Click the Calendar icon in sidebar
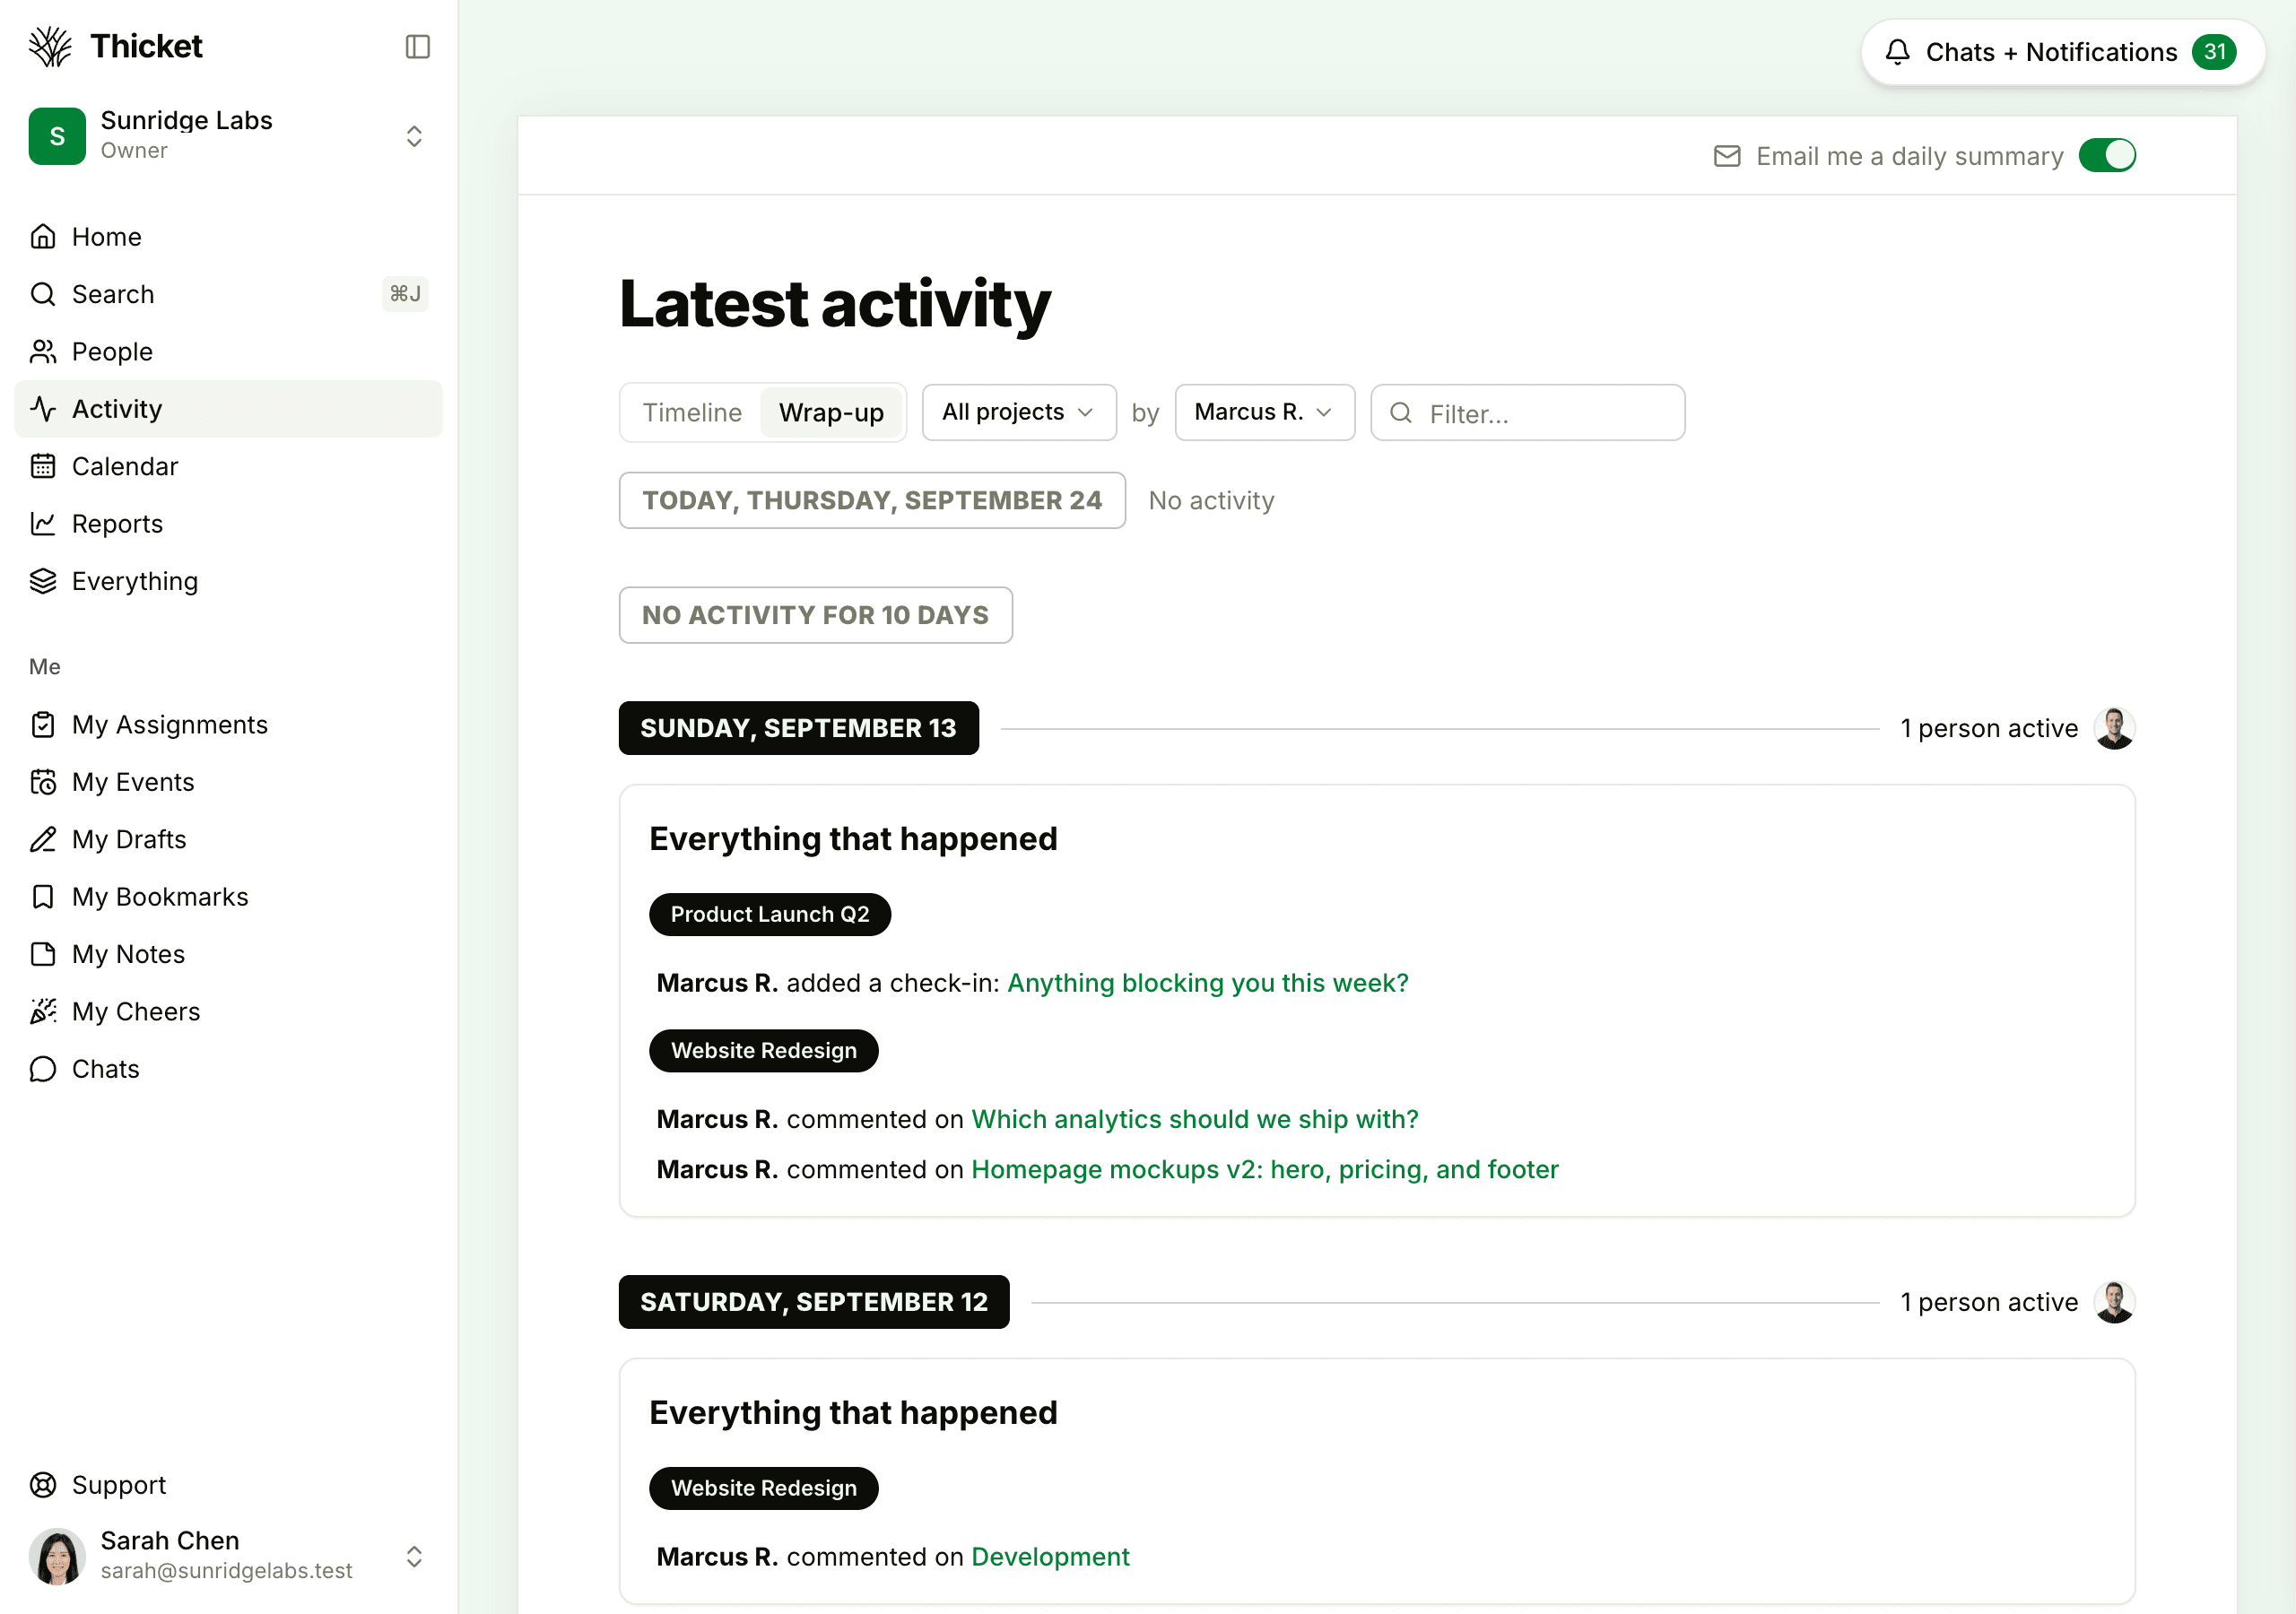Image resolution: width=2296 pixels, height=1614 pixels. click(x=43, y=466)
